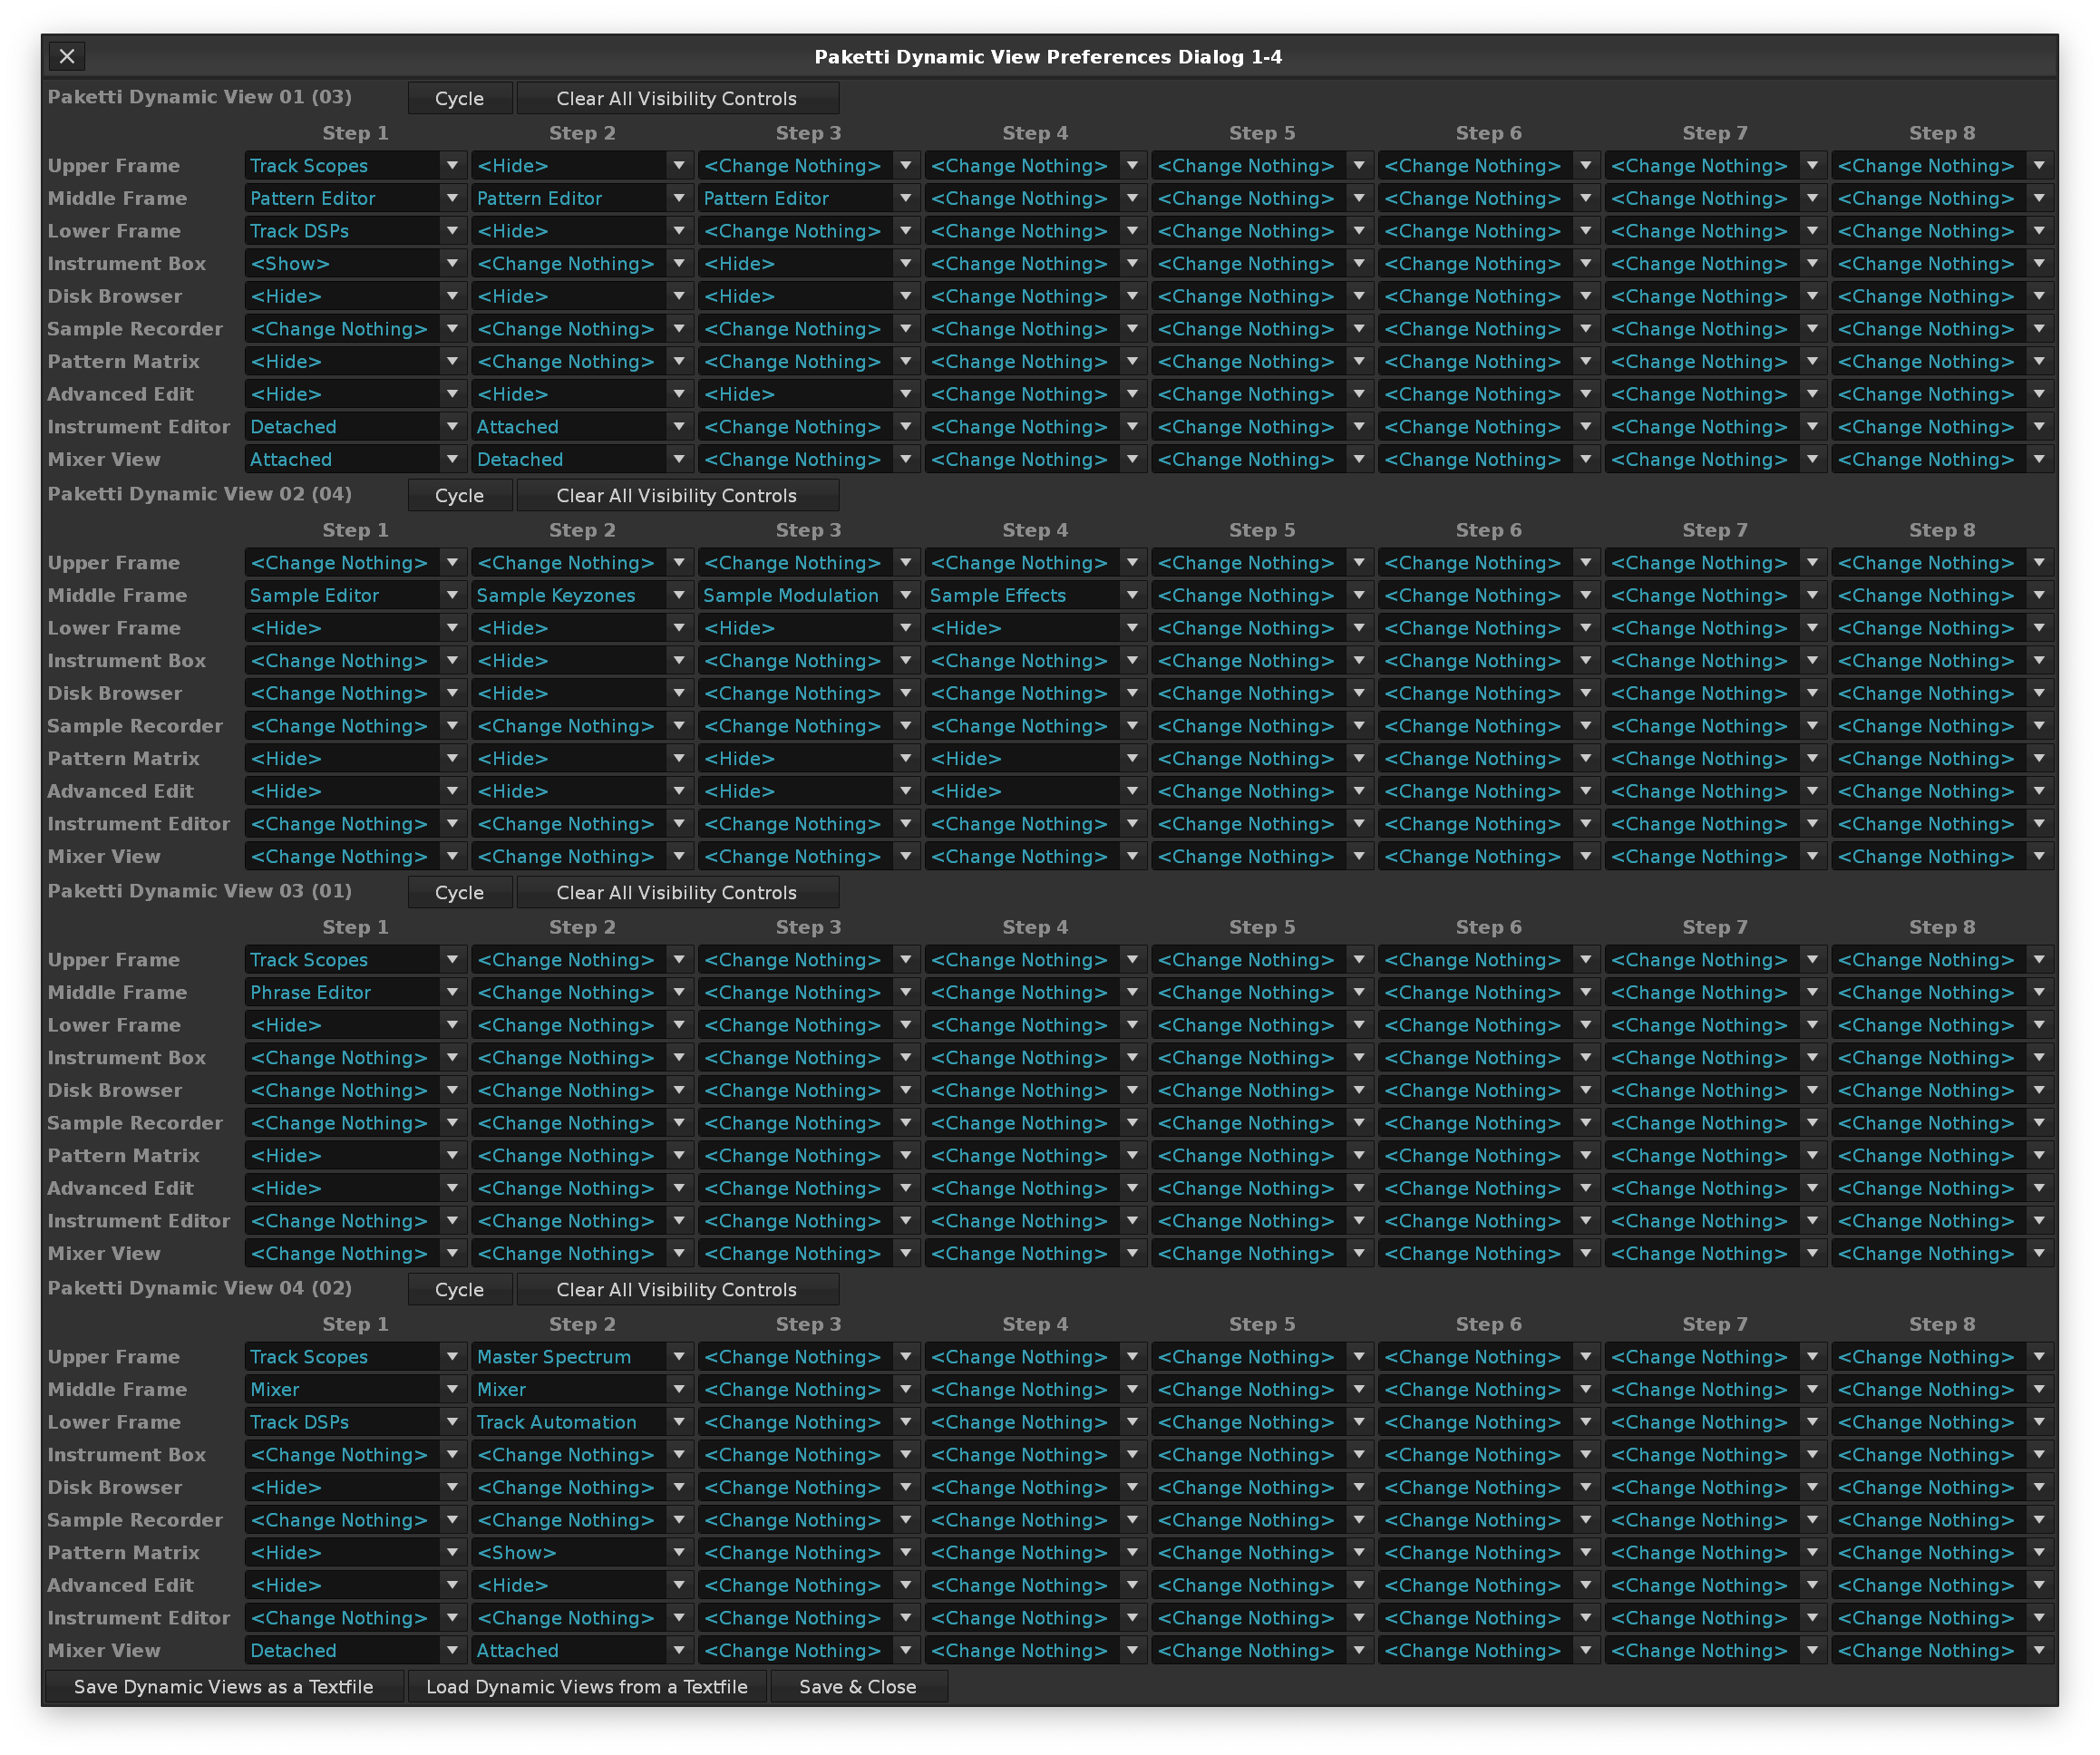Open View 01 Step 2 Mixer View Detached dropdown
Image resolution: width=2100 pixels, height=1755 pixels.
[581, 459]
